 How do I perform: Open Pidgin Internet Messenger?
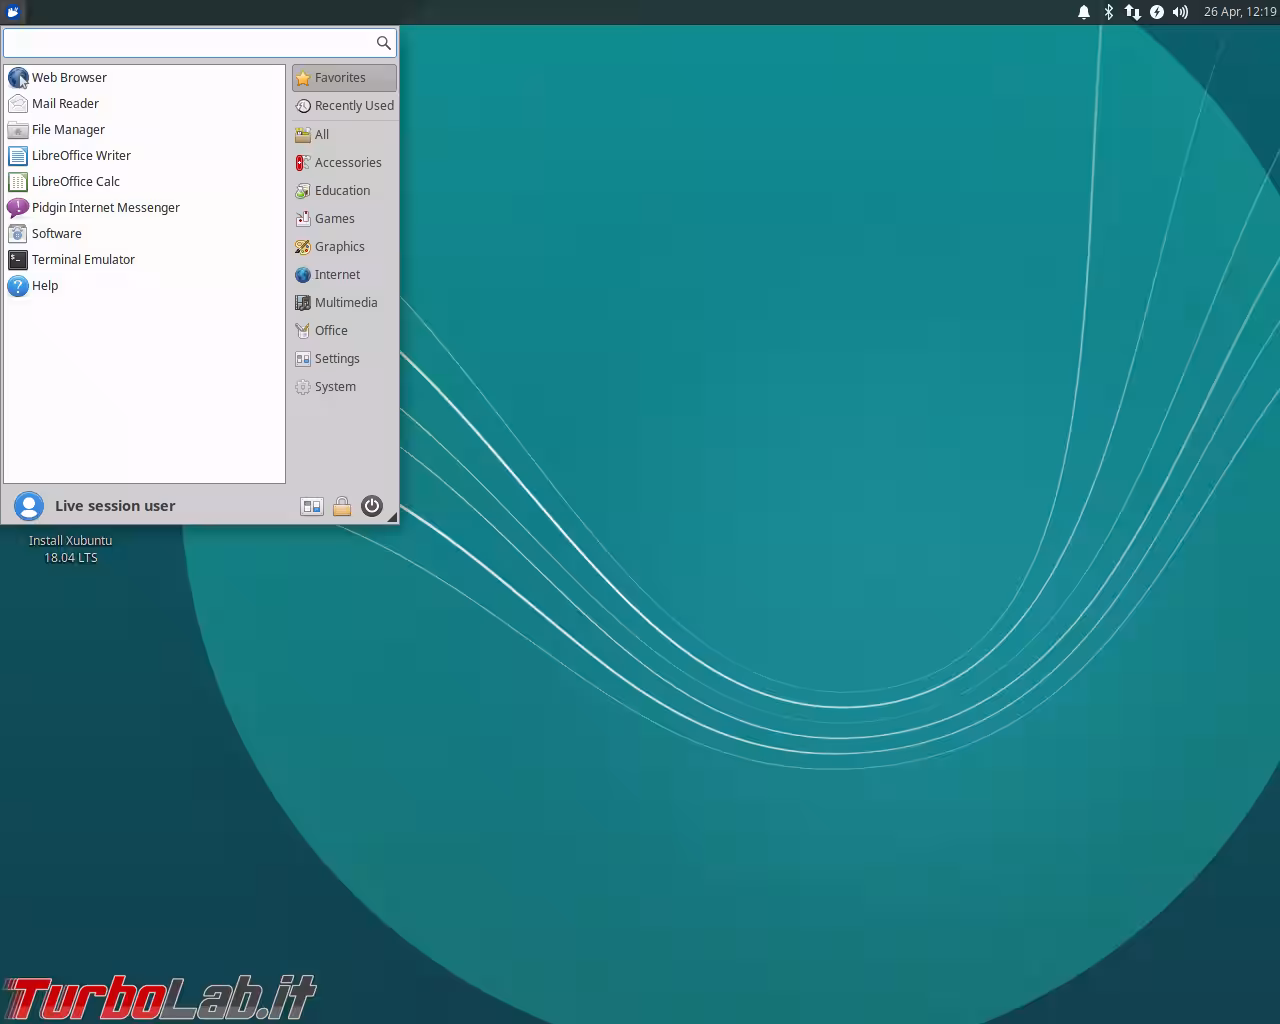[105, 207]
